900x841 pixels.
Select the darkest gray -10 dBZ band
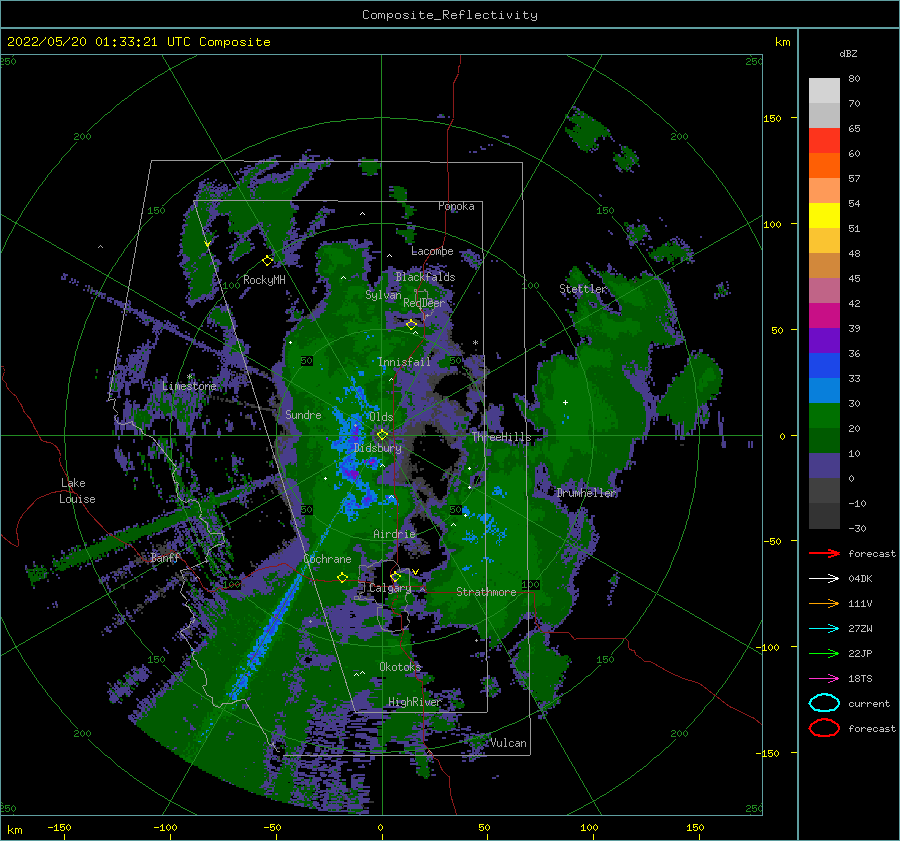coord(824,516)
